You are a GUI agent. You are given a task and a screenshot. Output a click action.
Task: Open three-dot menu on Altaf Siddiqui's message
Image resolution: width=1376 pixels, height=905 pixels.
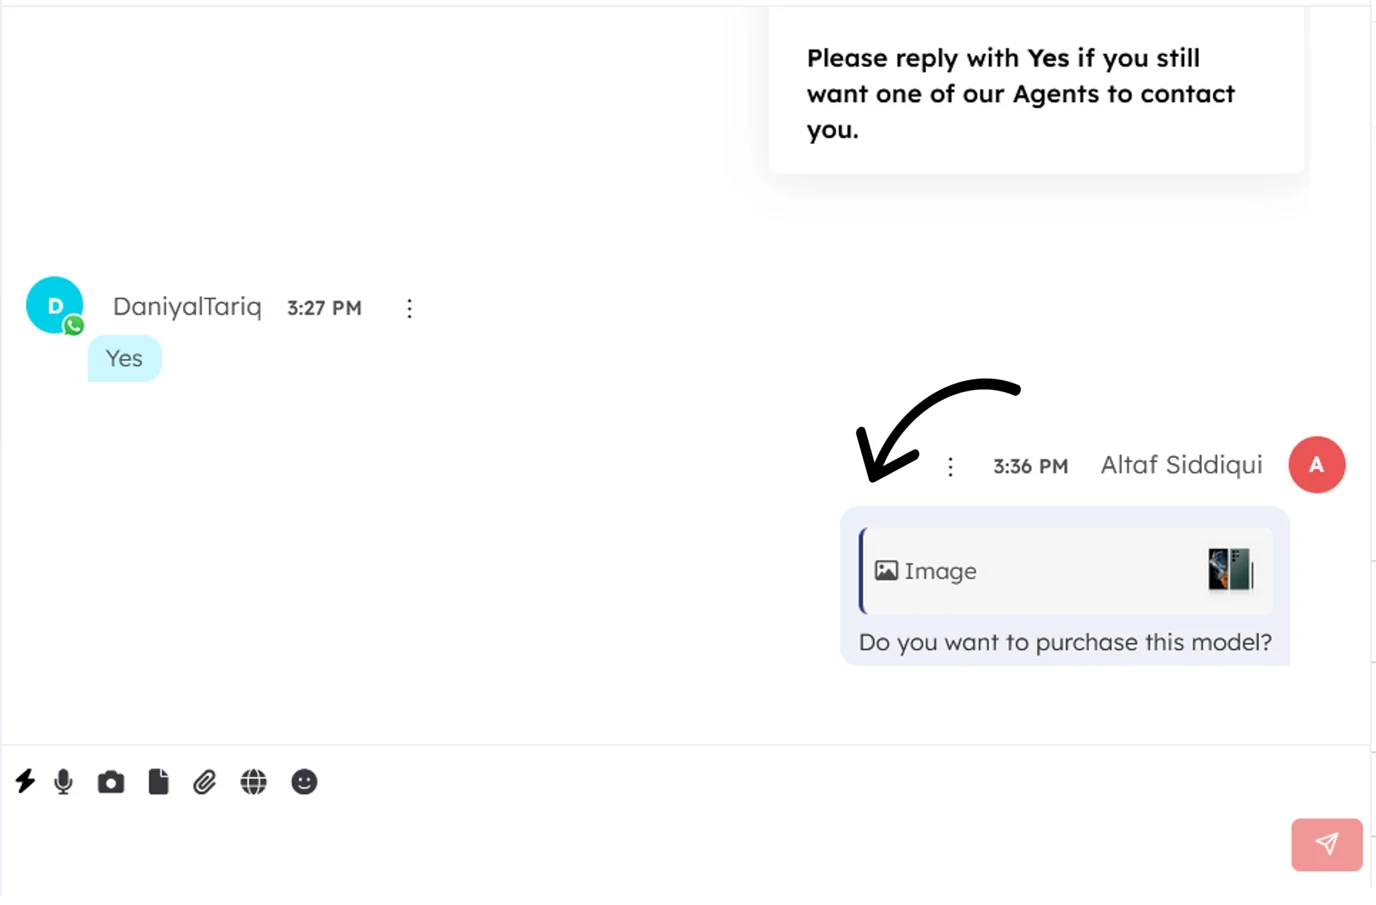coord(950,467)
